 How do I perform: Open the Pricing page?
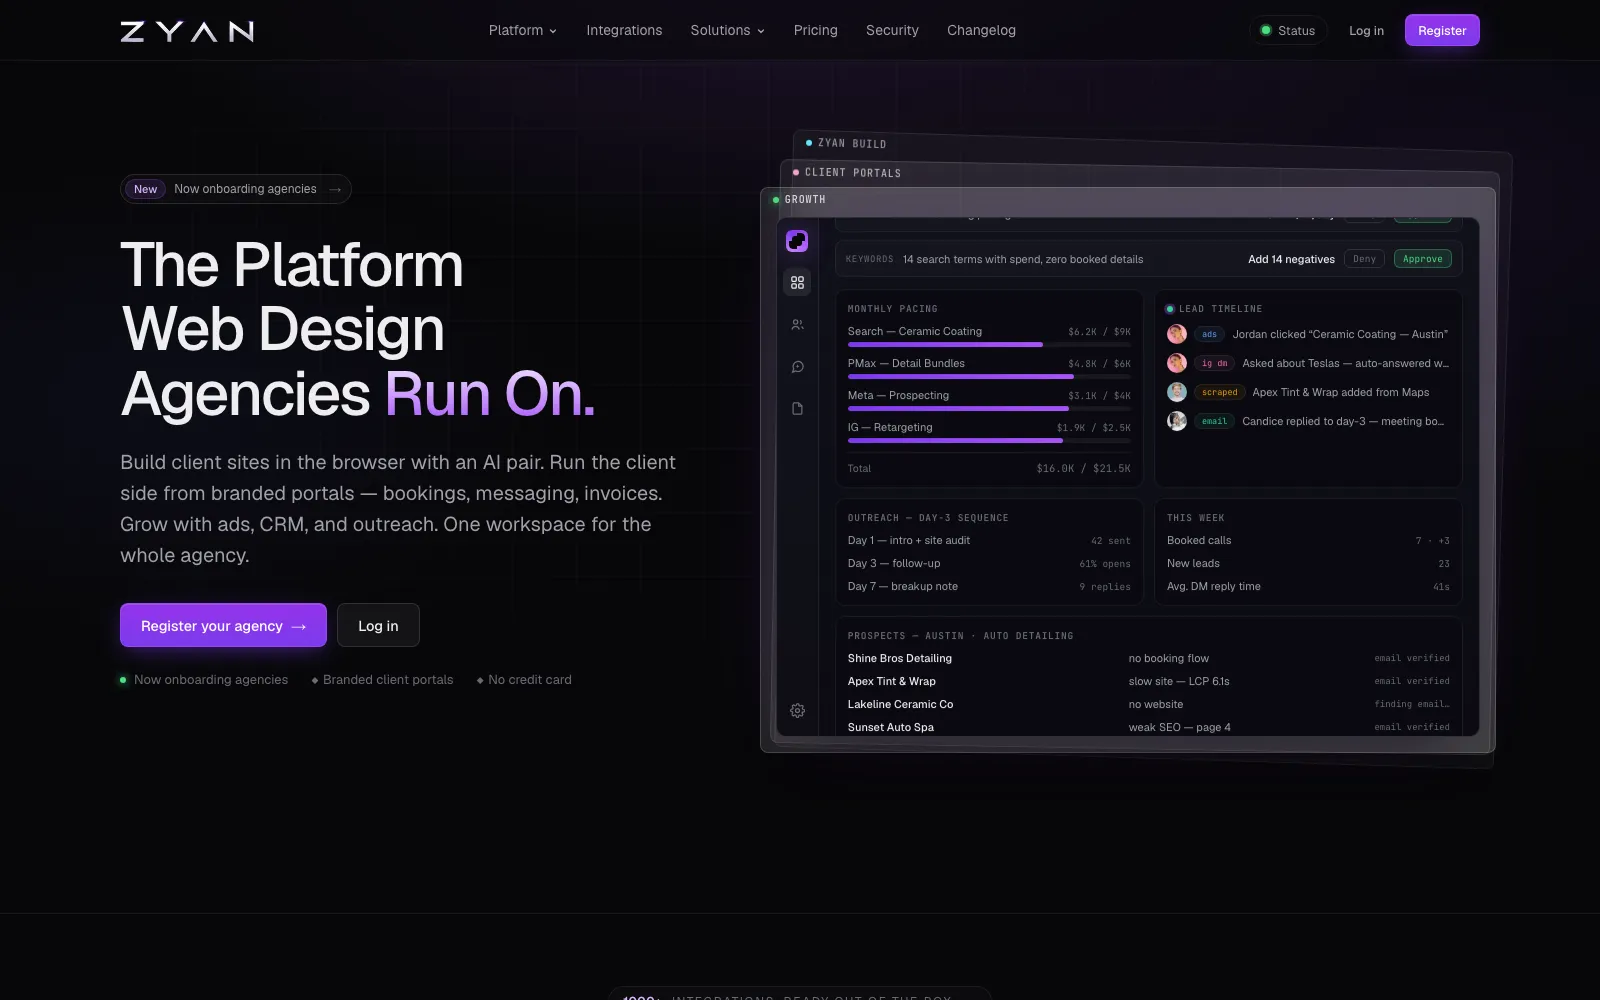click(x=815, y=30)
